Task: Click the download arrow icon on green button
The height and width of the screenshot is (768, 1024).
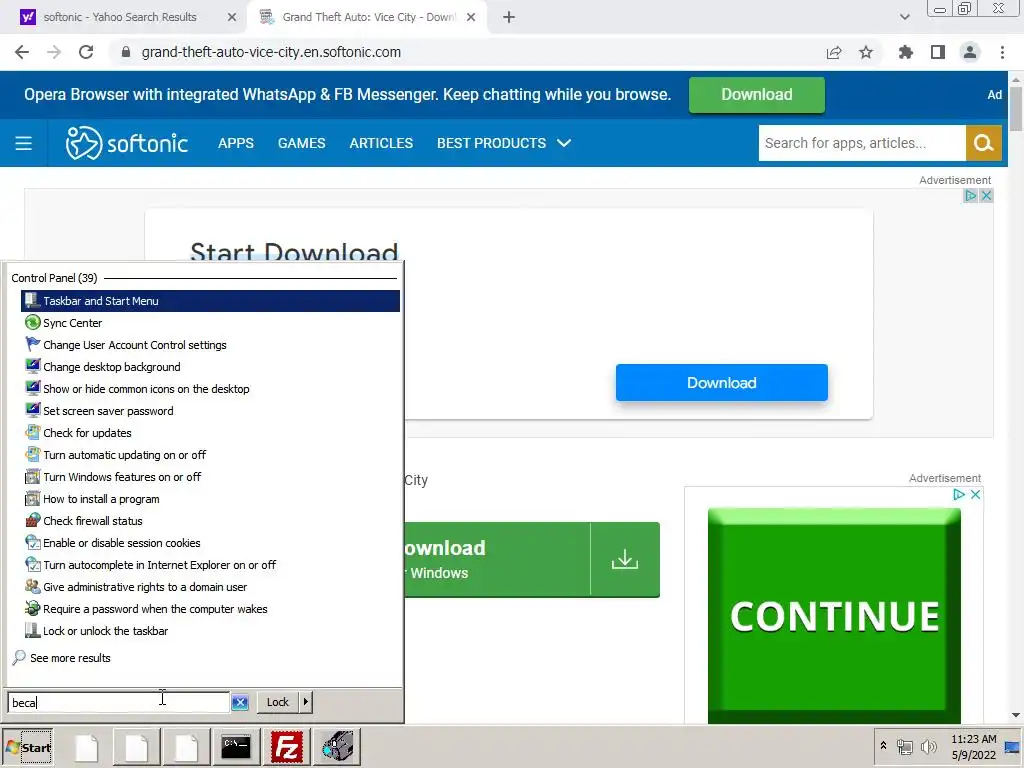Action: (625, 559)
